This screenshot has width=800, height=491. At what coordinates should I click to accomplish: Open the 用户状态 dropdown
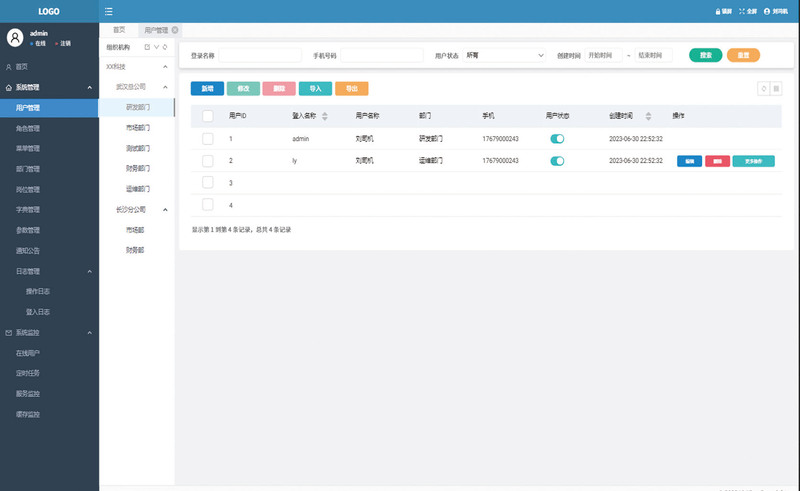(503, 56)
